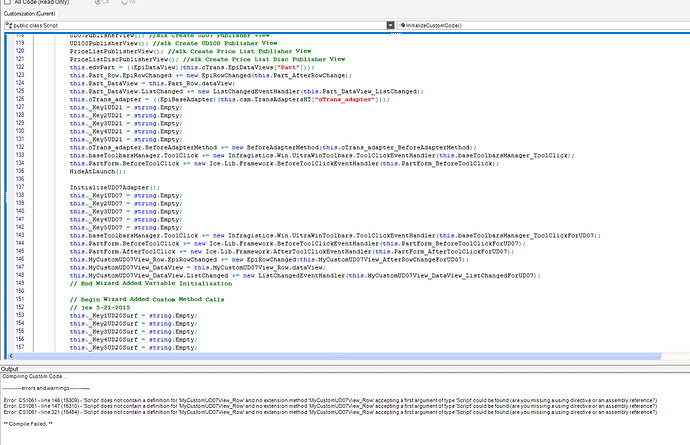Click the End Wizard Added Variable Initialization comment
The image size is (690, 445).
click(150, 283)
